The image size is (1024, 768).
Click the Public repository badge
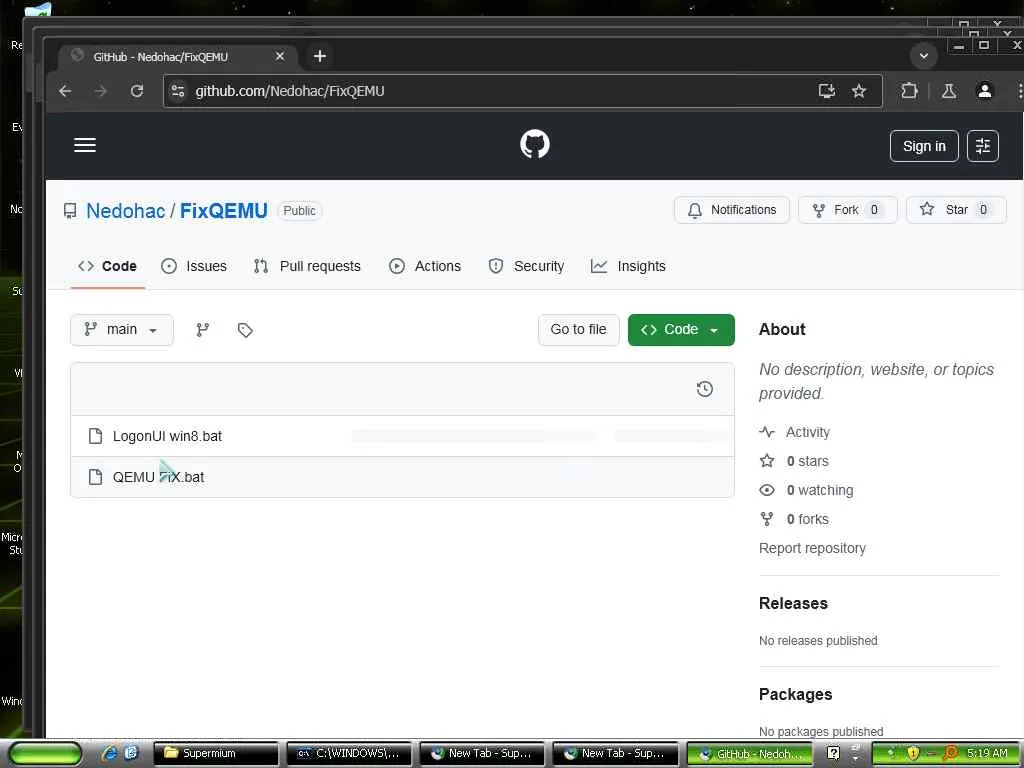[300, 211]
